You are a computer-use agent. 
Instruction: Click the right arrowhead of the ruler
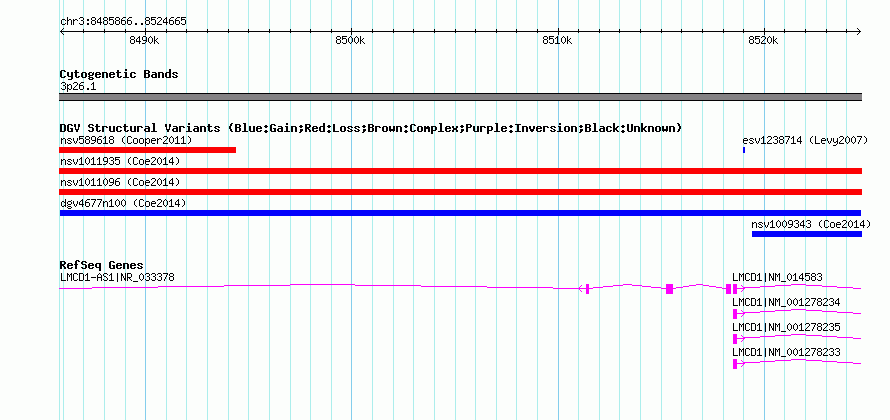point(859,31)
